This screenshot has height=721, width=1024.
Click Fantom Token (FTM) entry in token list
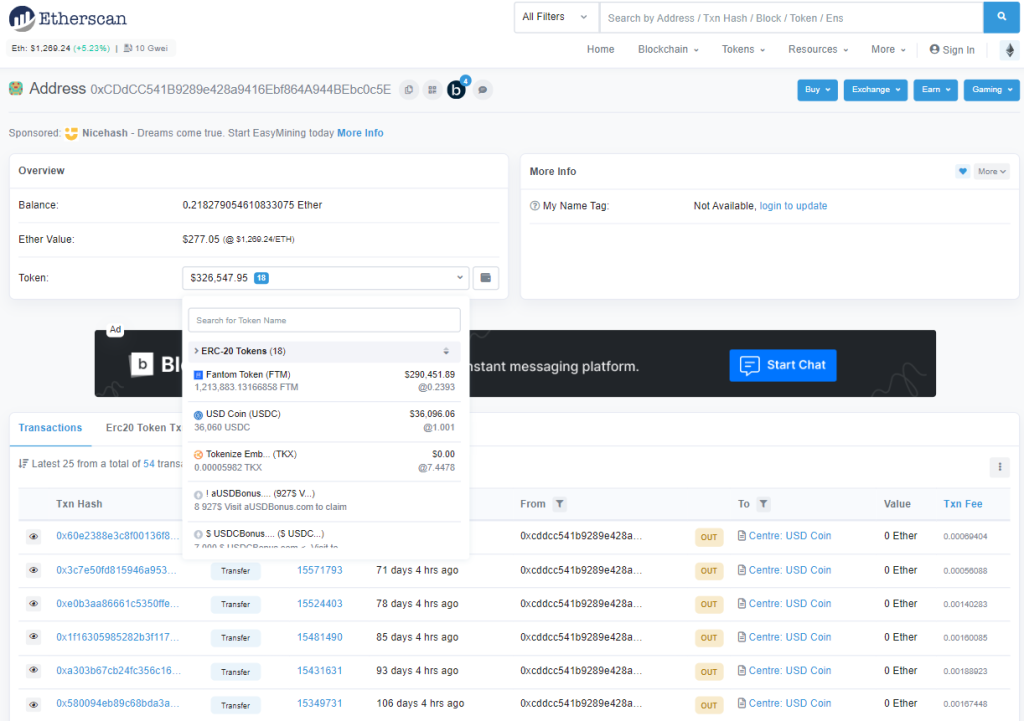325,381
